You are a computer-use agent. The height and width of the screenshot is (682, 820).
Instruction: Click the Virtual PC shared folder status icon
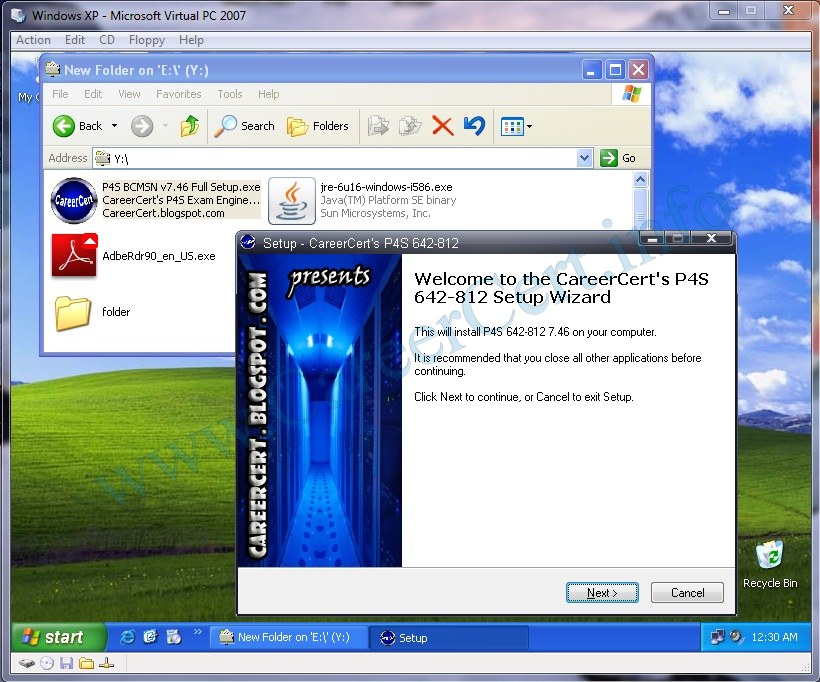(86, 664)
